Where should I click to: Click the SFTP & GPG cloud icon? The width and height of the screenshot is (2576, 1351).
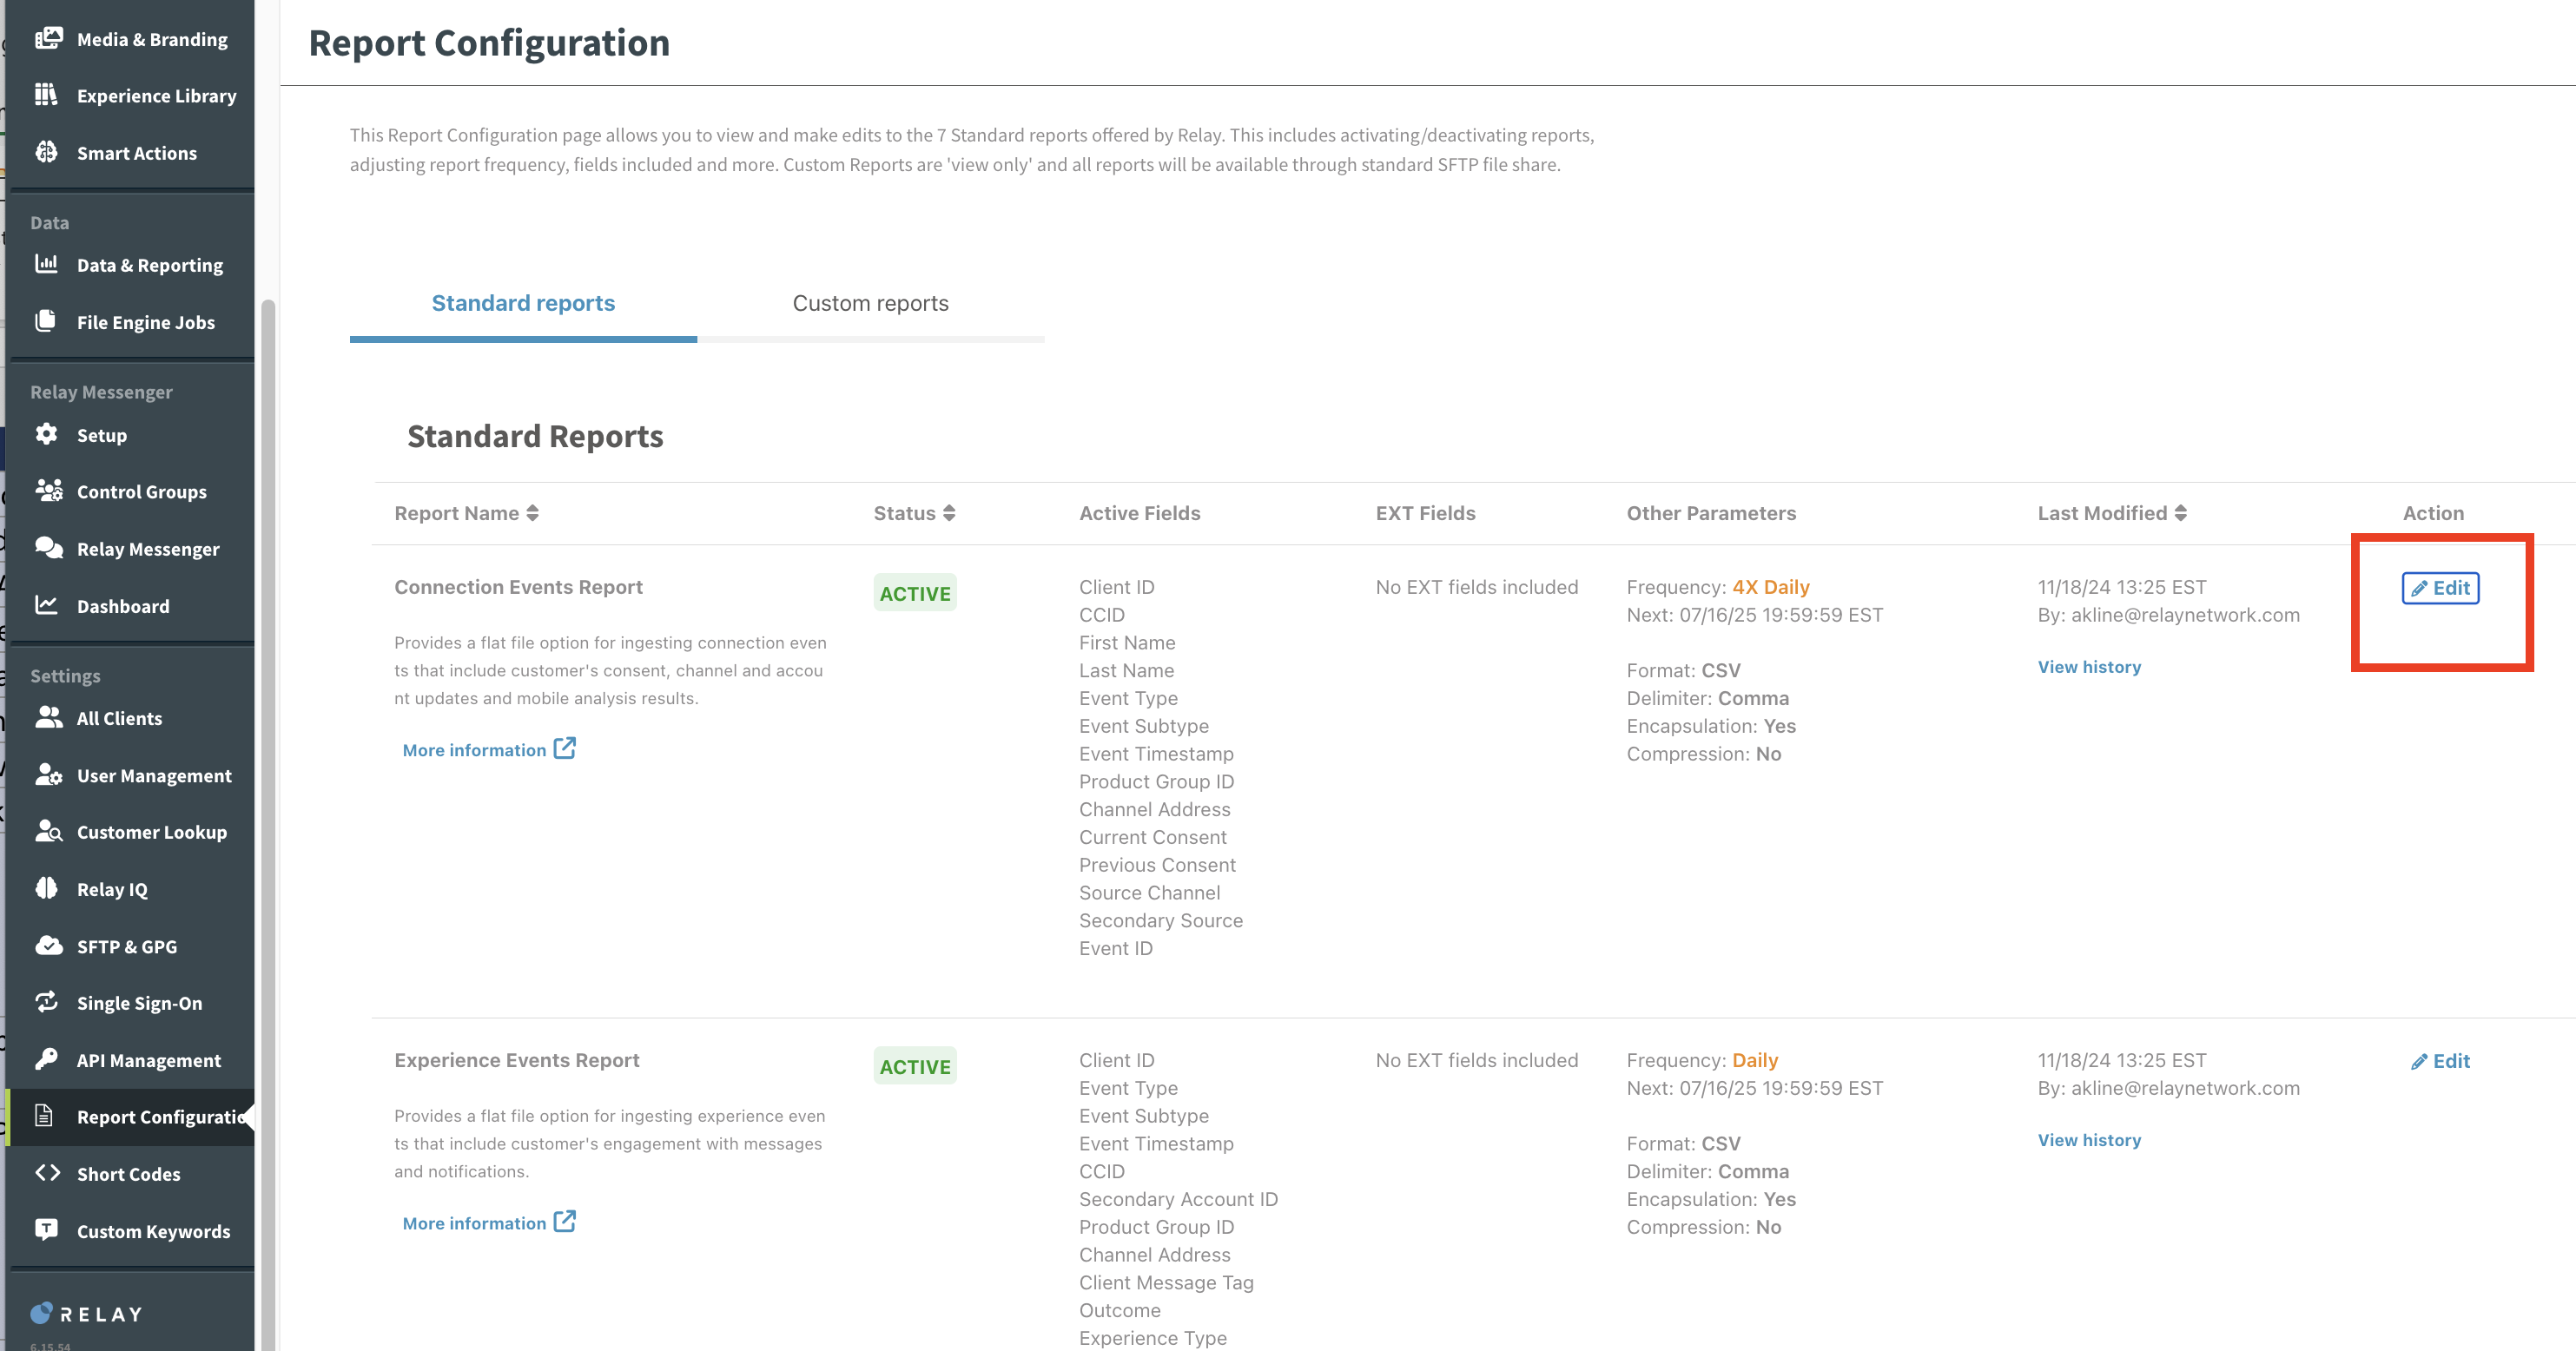[x=48, y=945]
